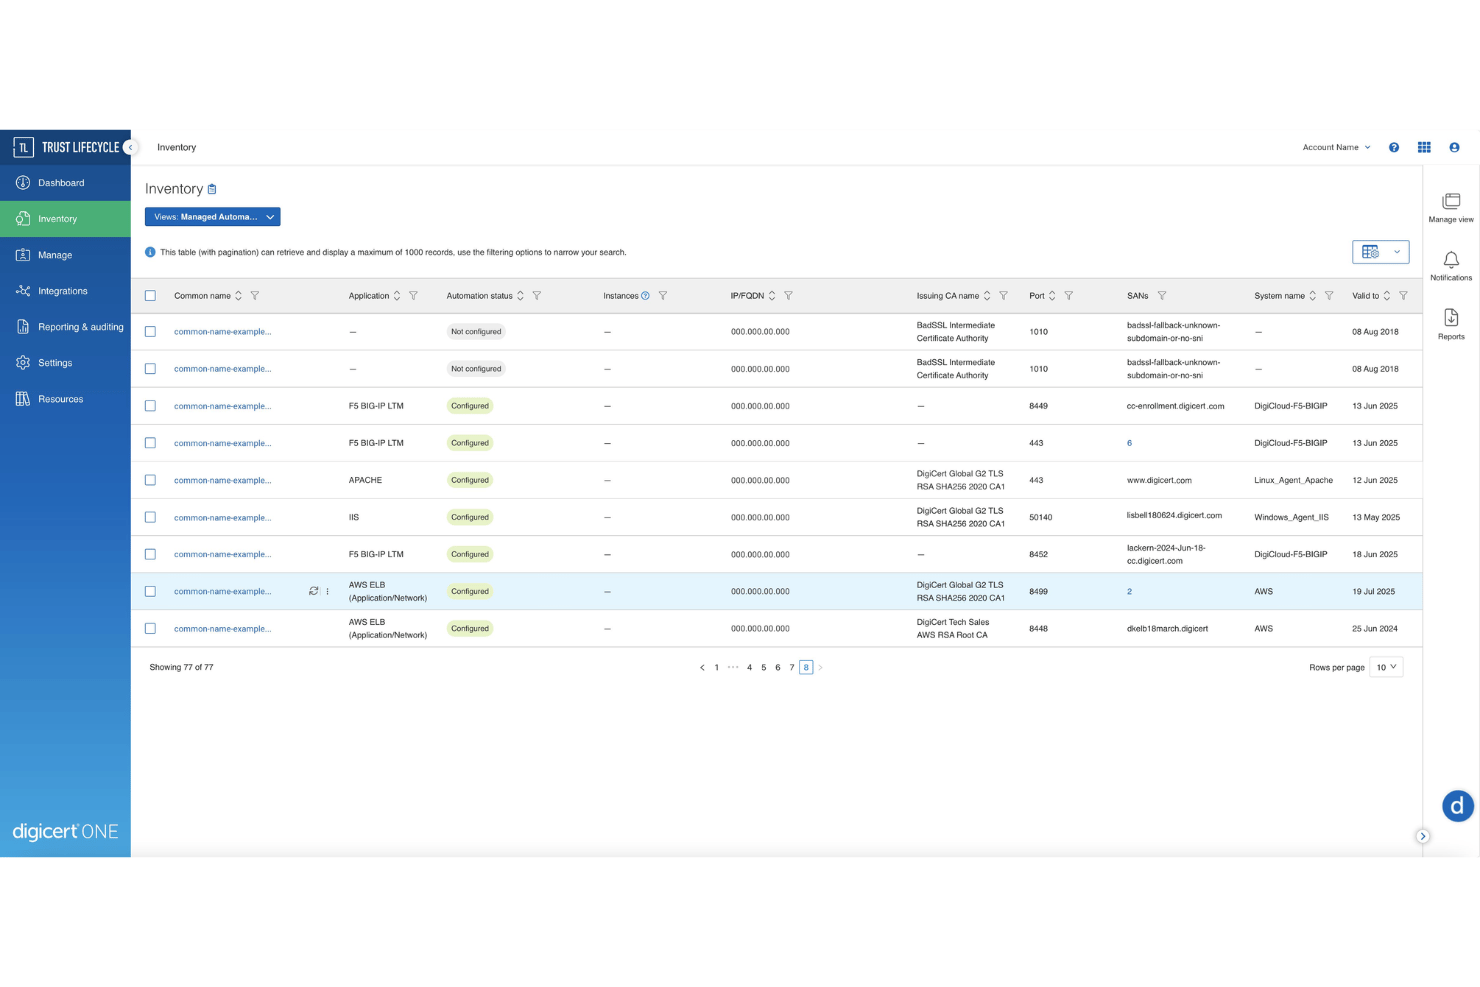Click the Trust Lifecycle logo
Viewport: 1480px width, 987px height.
(66, 147)
